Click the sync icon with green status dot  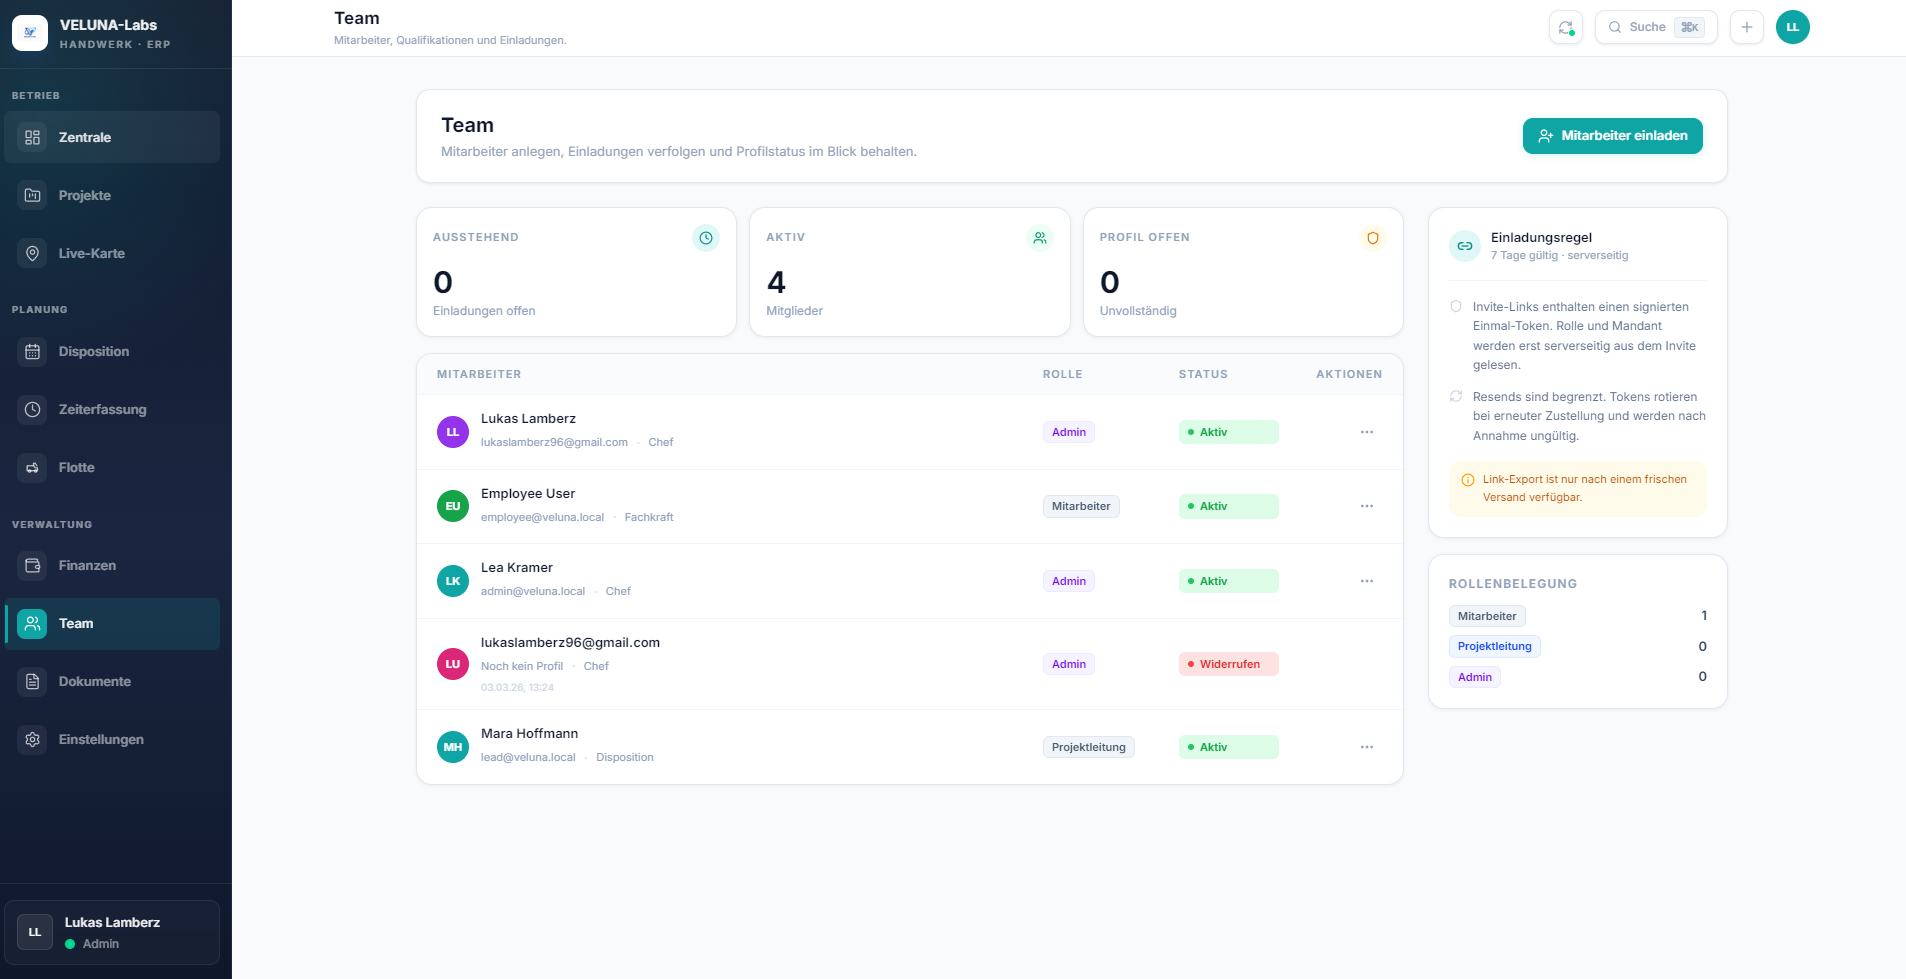point(1566,27)
